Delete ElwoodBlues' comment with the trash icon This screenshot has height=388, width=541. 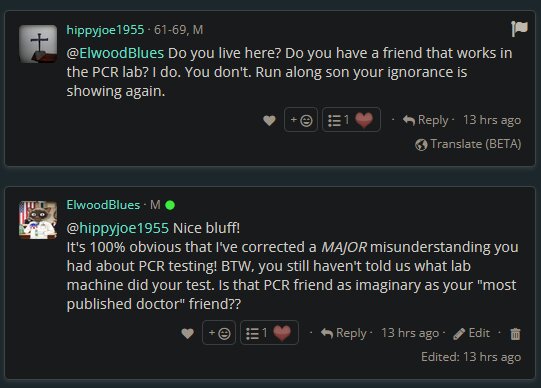(x=515, y=334)
